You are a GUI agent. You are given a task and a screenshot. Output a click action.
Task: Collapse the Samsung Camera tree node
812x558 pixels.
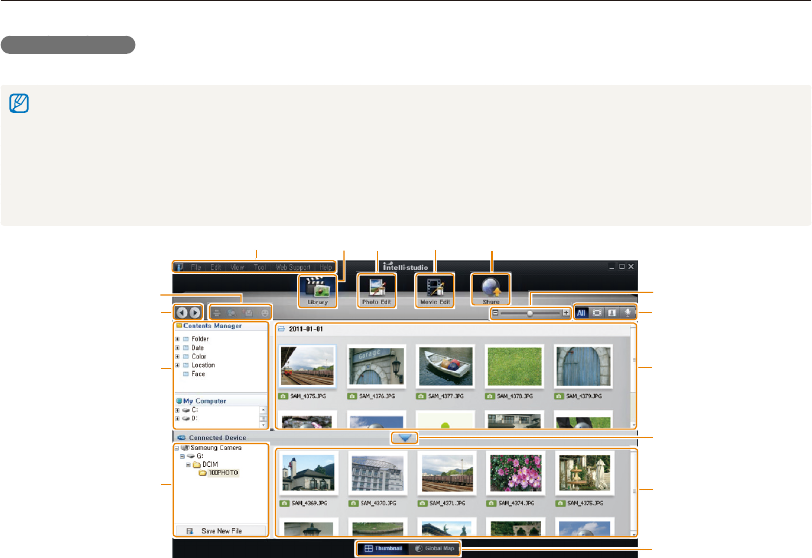(177, 448)
